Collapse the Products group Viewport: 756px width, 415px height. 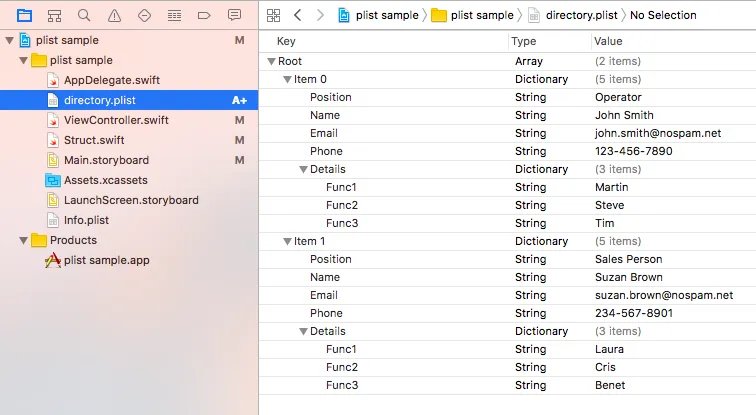(x=23, y=241)
